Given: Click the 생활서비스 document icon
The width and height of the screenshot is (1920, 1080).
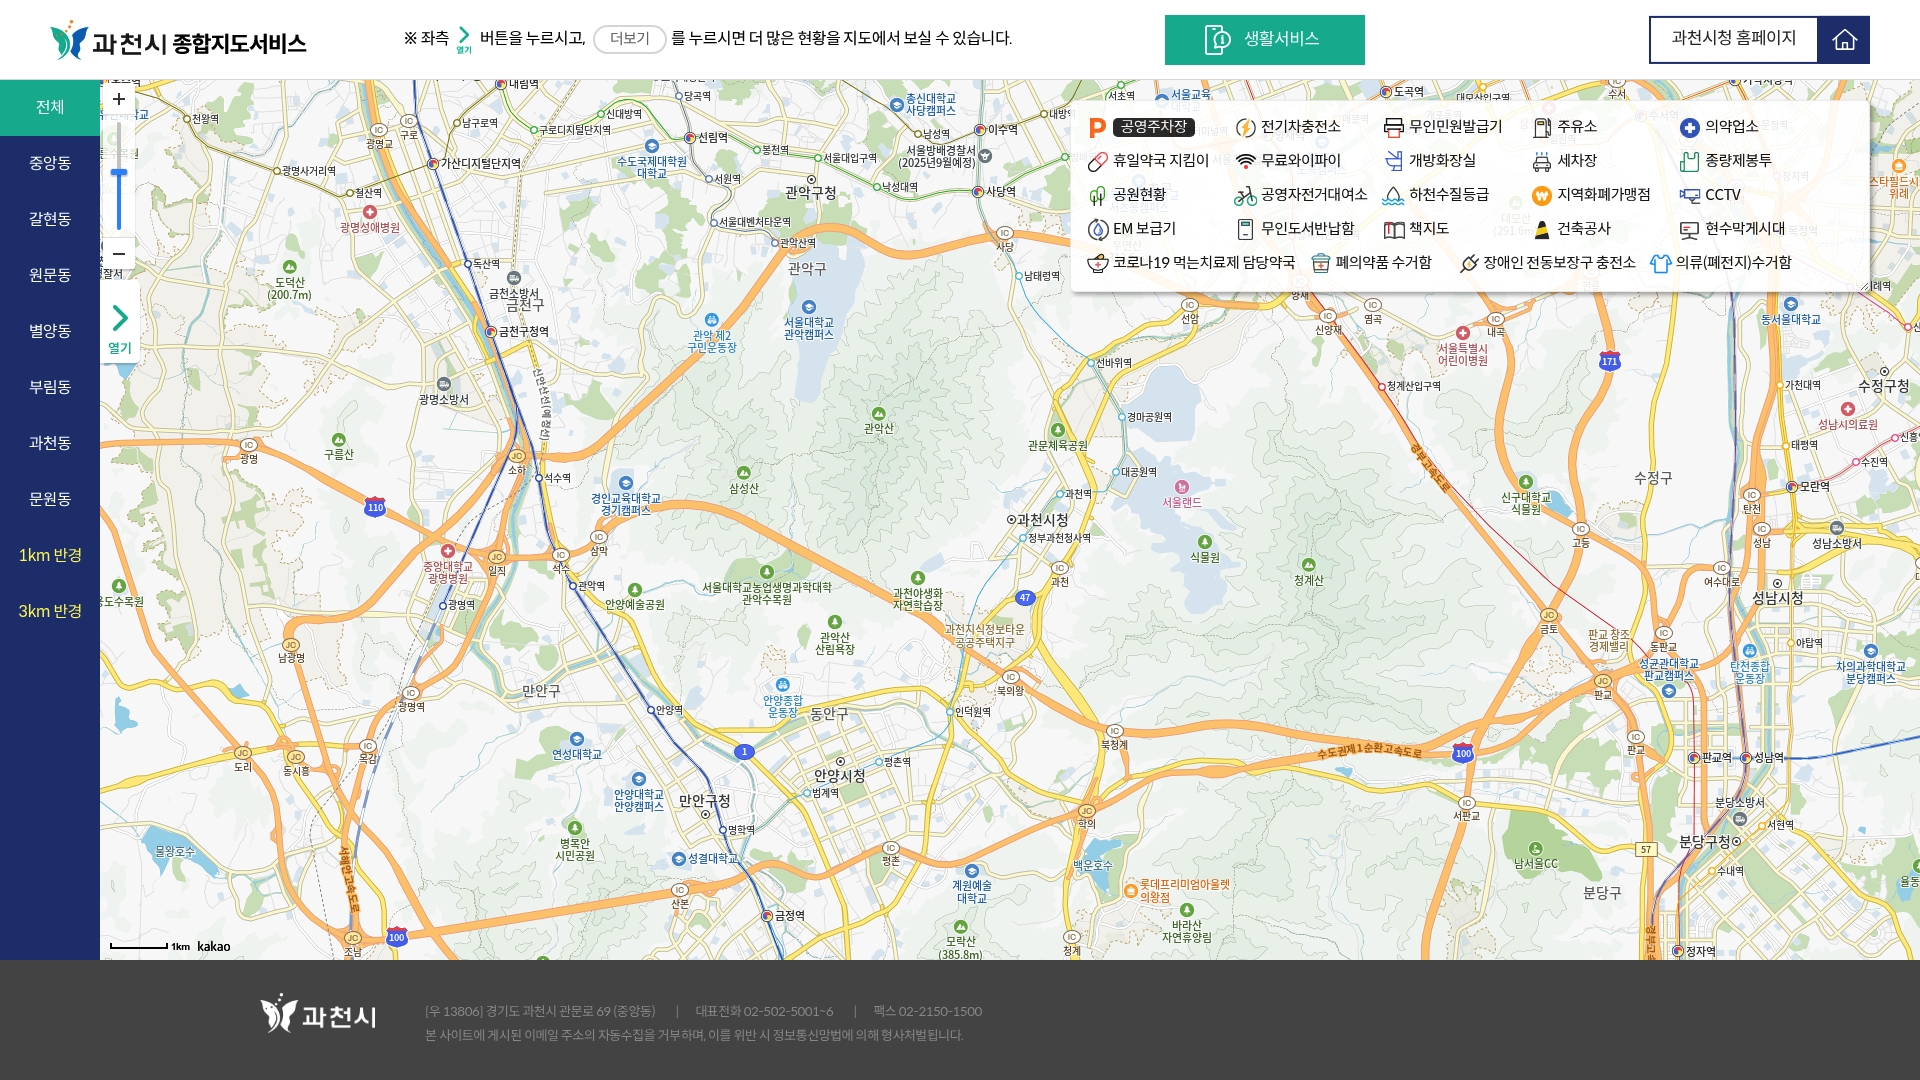Looking at the screenshot, I should click(x=1217, y=39).
